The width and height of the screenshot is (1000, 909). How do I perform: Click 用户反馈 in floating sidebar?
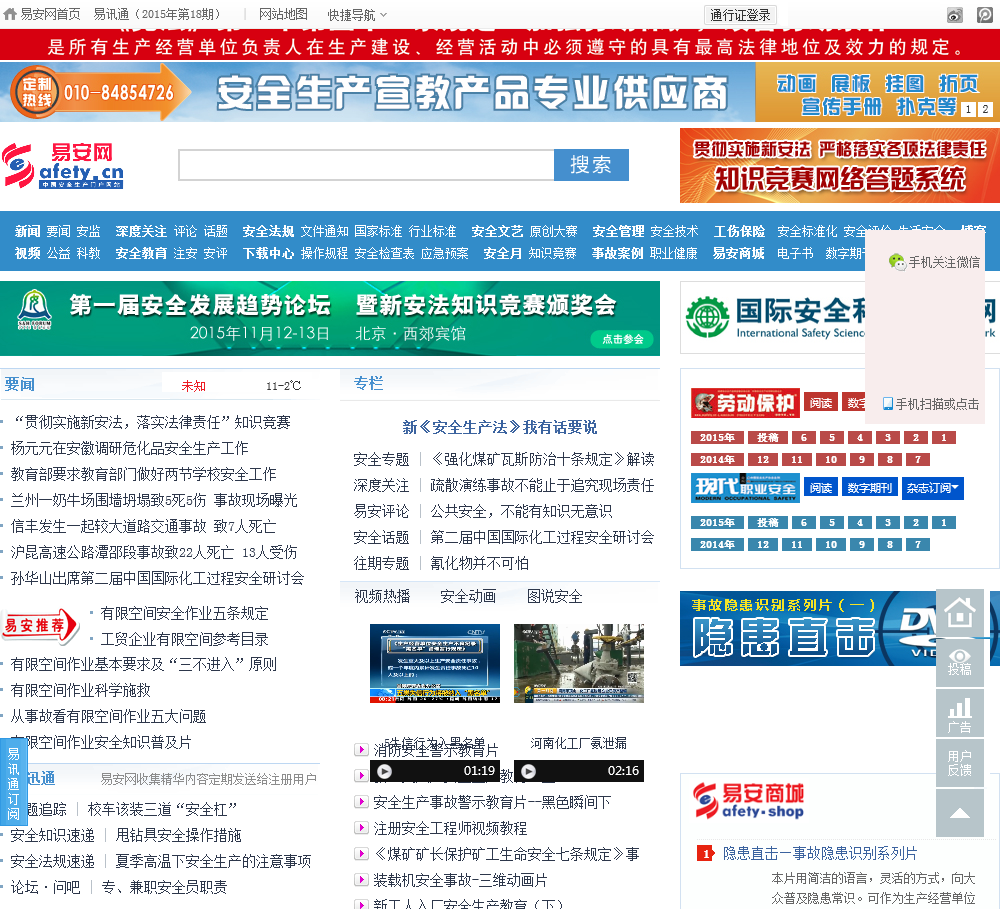[959, 763]
